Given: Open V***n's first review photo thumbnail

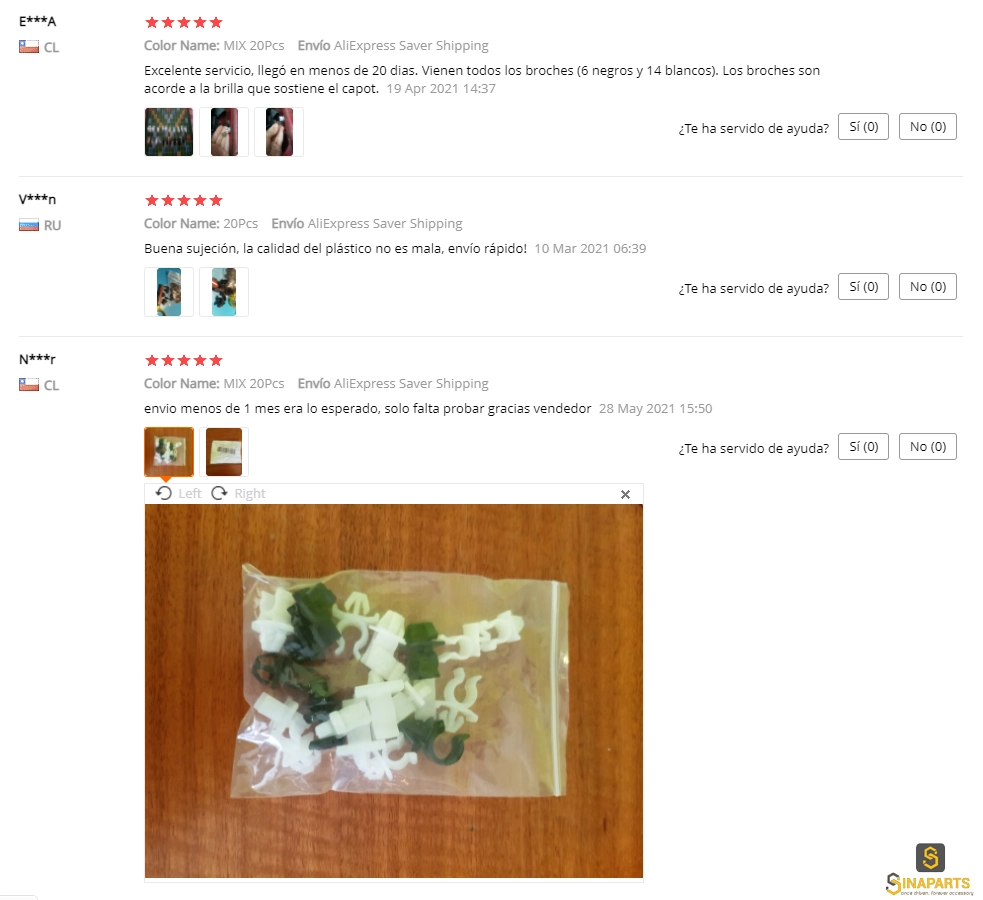Looking at the screenshot, I should click(169, 291).
